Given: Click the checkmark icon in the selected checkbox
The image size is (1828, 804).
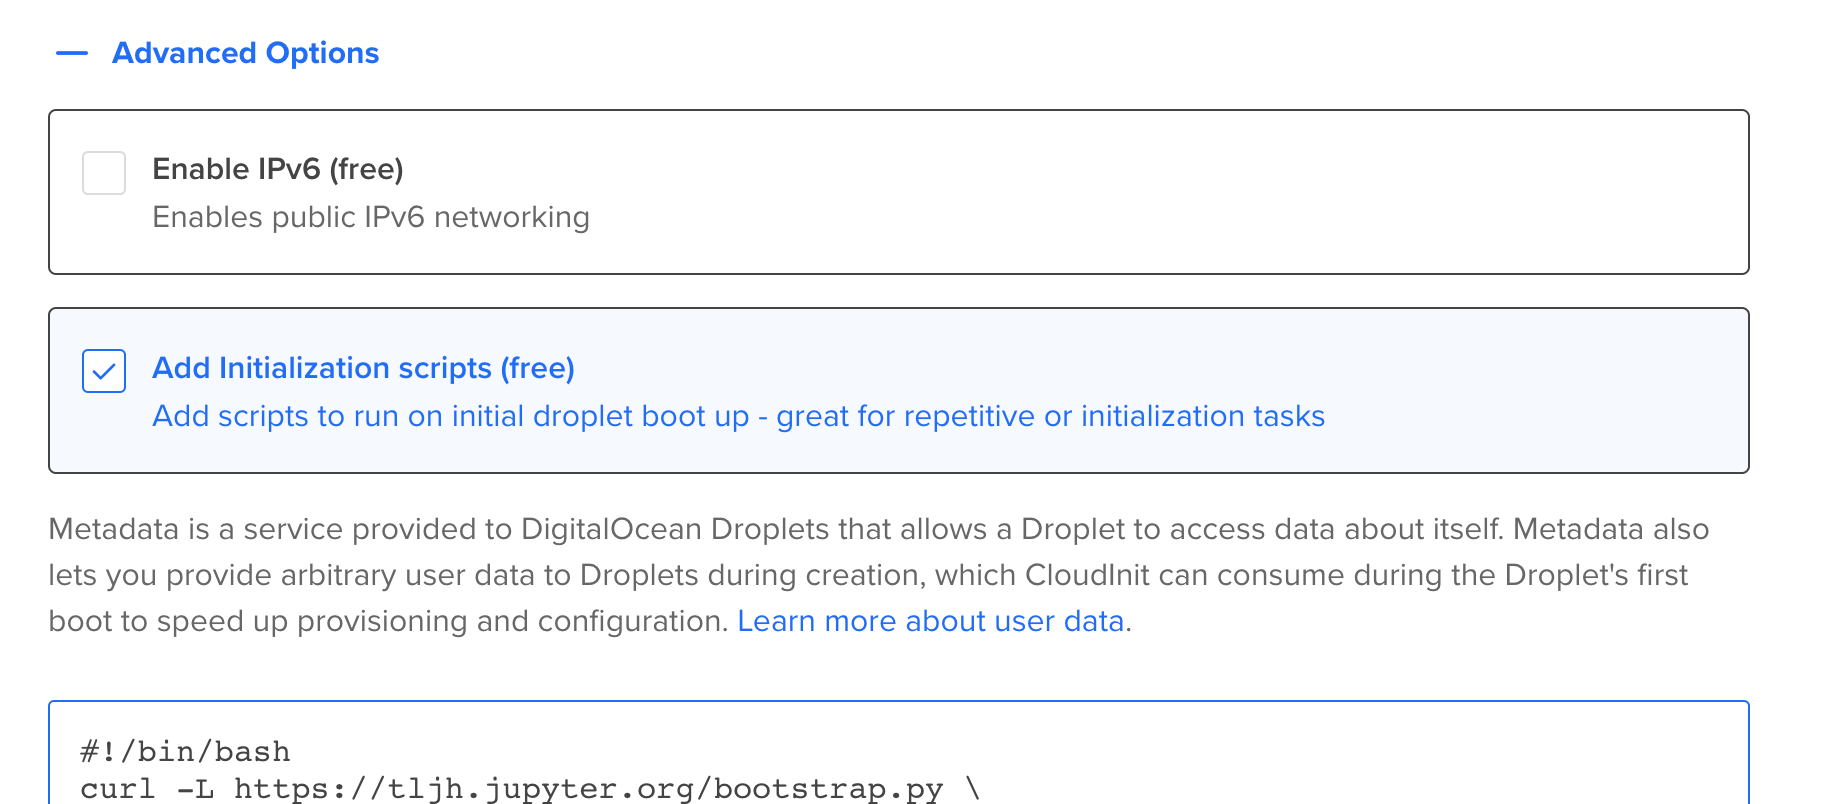Looking at the screenshot, I should coord(104,372).
